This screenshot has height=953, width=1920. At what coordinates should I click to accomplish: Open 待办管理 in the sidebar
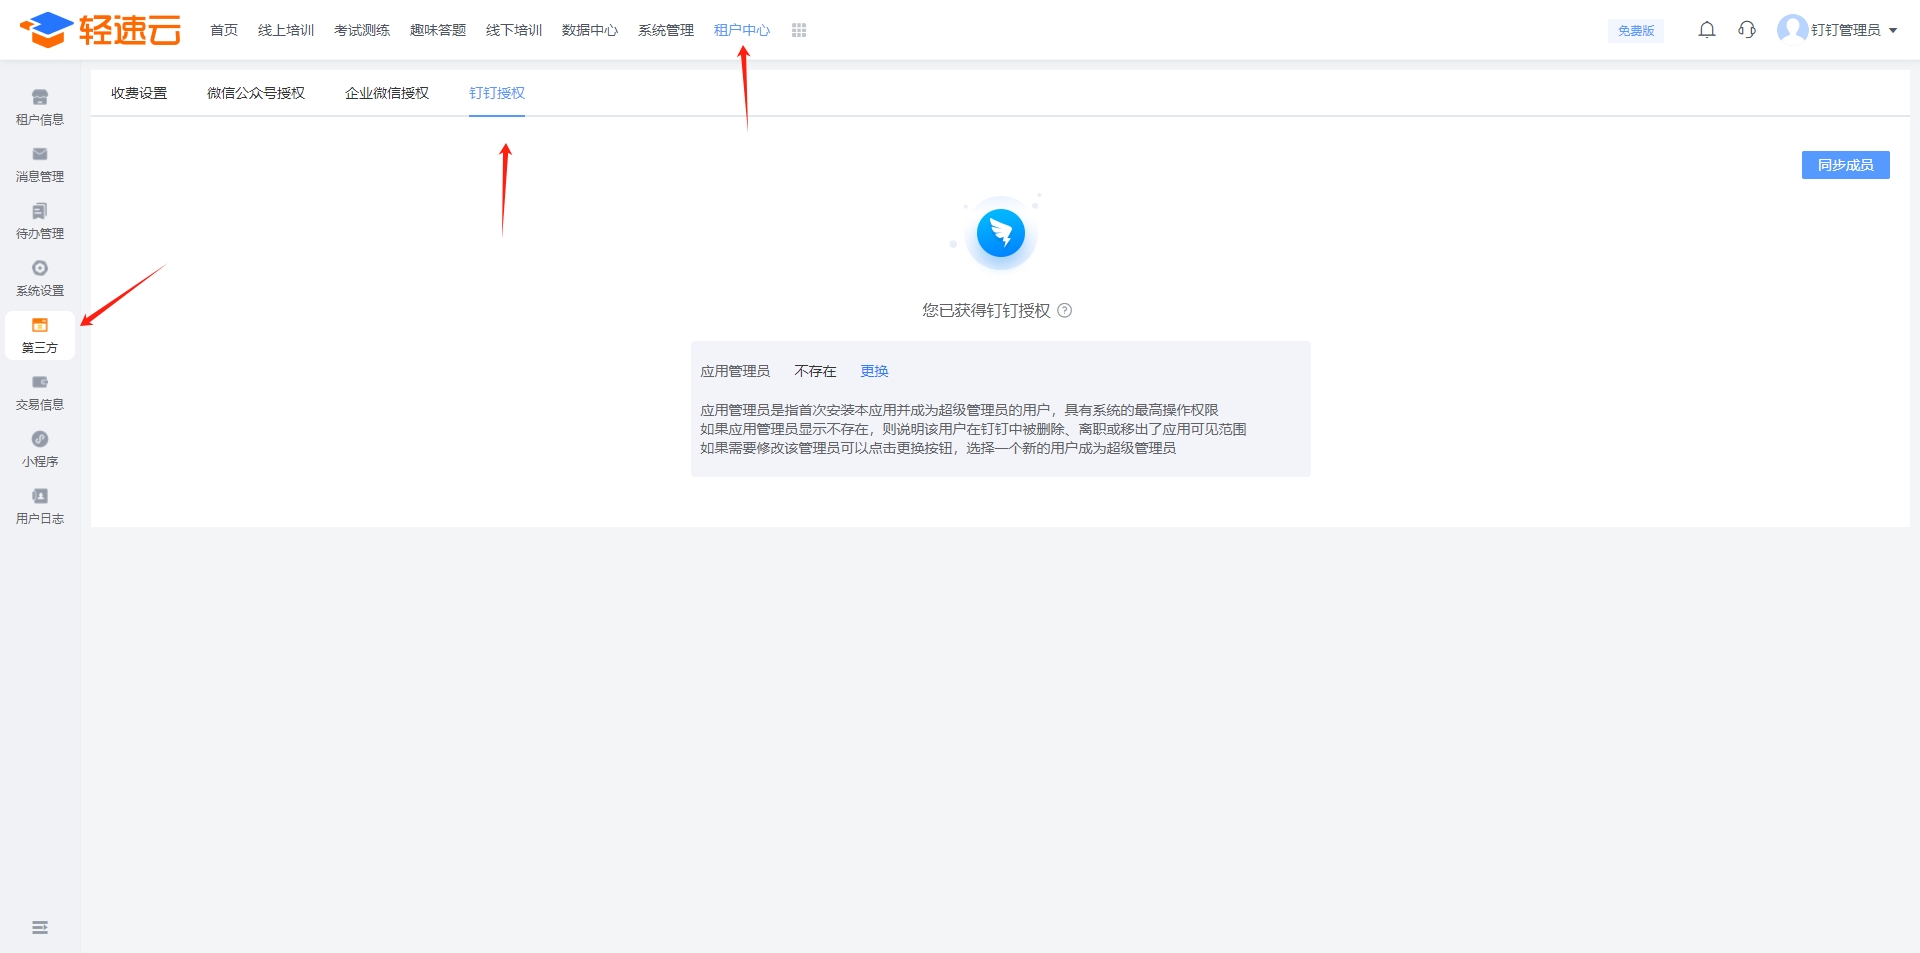40,222
